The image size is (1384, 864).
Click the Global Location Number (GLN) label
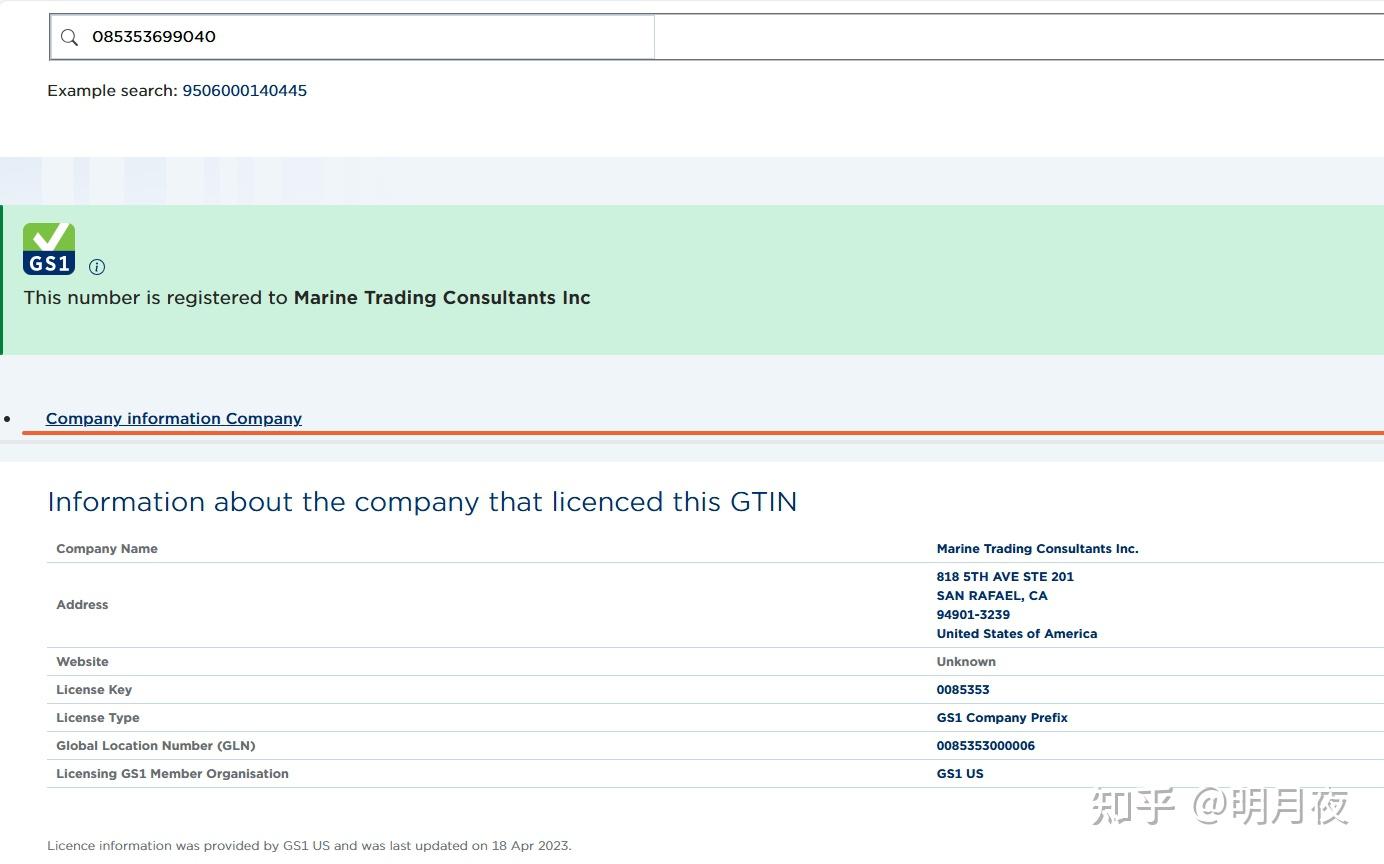[156, 745]
